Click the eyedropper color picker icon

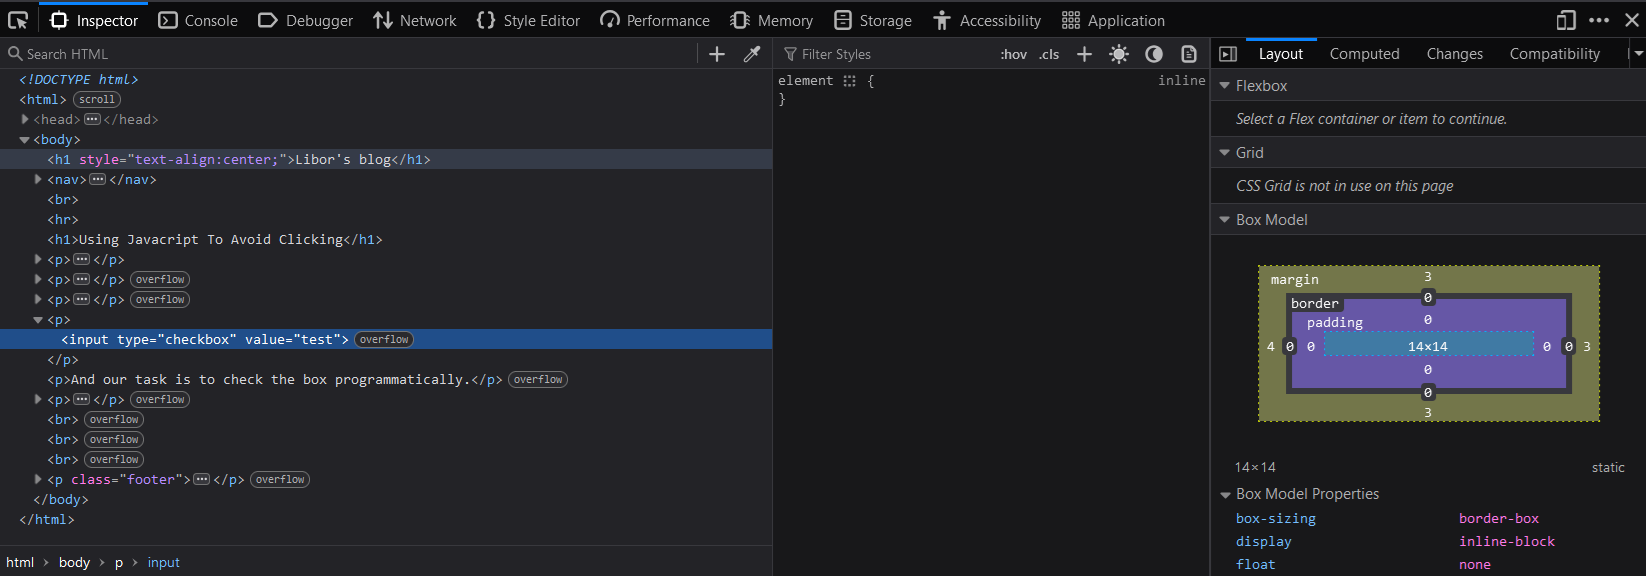point(752,54)
